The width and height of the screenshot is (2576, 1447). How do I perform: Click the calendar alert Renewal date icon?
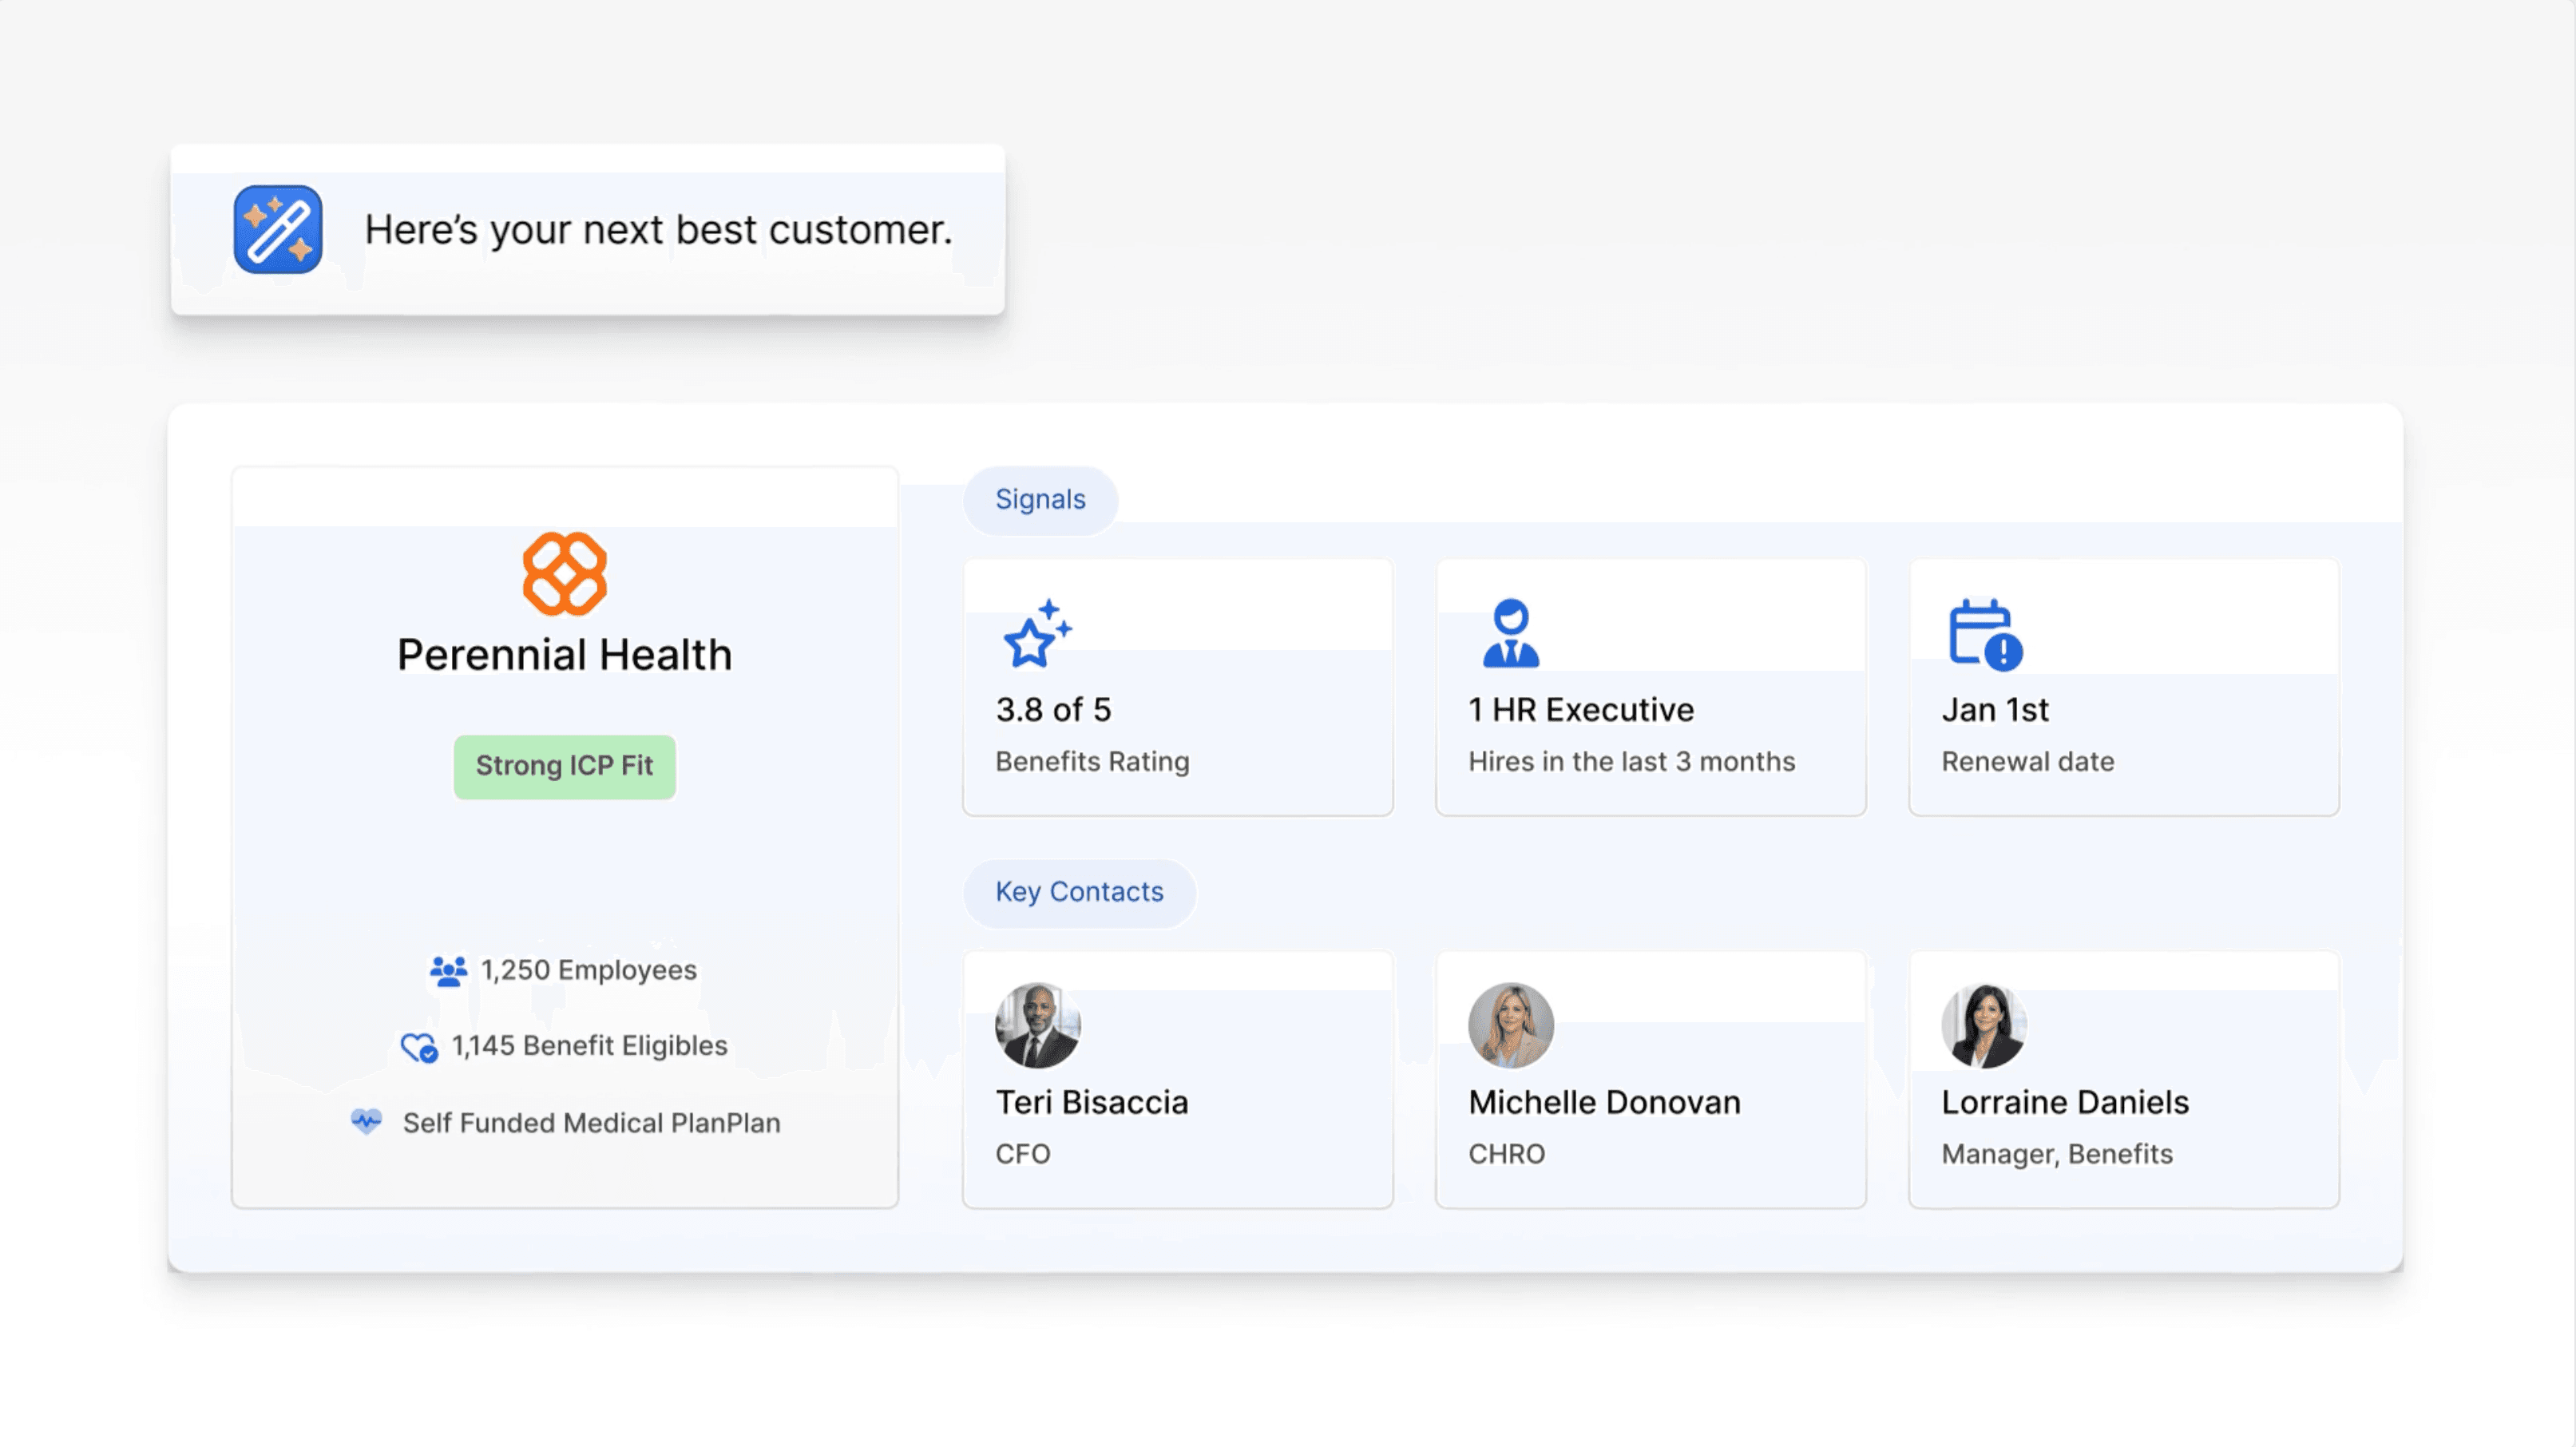(1985, 634)
